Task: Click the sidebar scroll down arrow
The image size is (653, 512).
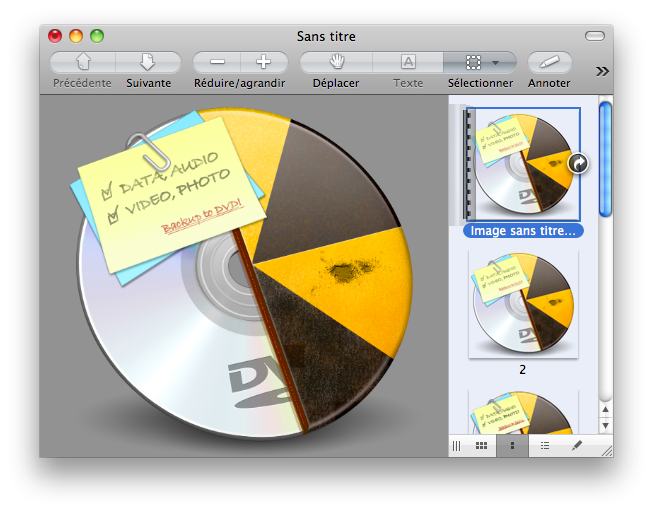Action: tap(606, 425)
